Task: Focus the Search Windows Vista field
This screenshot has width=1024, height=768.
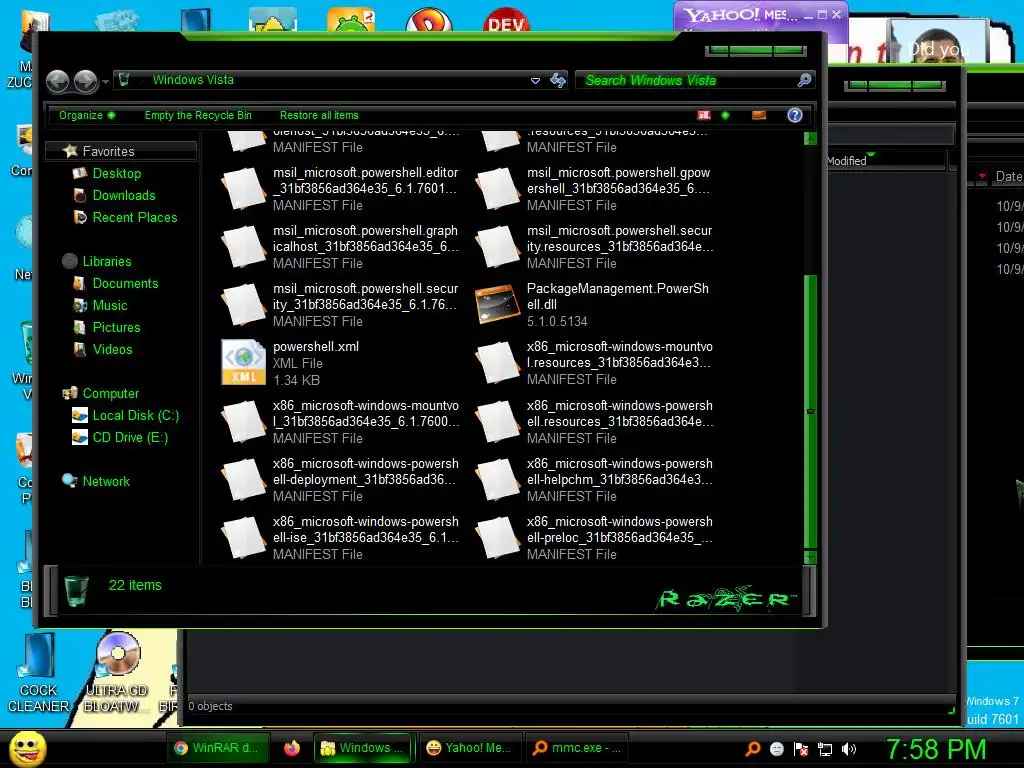Action: 687,80
